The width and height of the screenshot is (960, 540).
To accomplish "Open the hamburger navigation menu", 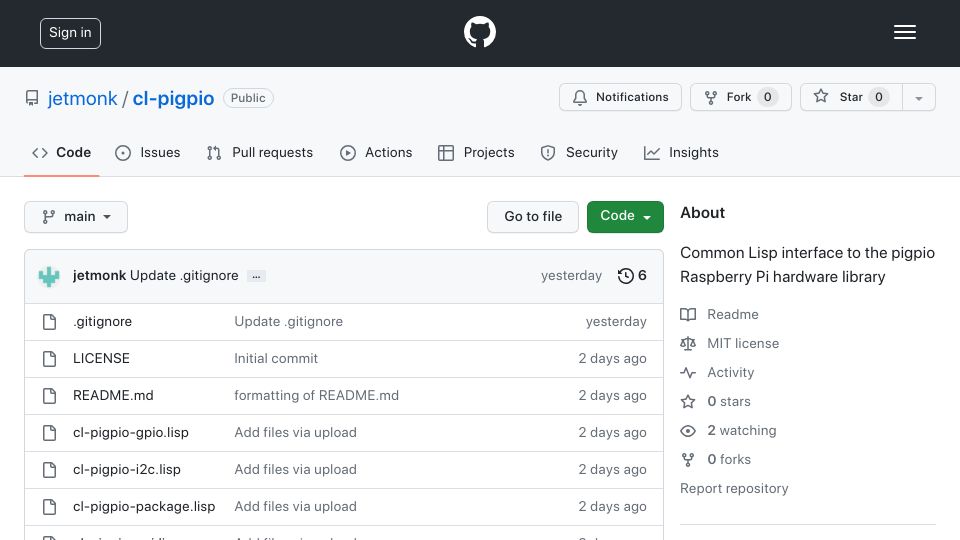I will 904,32.
